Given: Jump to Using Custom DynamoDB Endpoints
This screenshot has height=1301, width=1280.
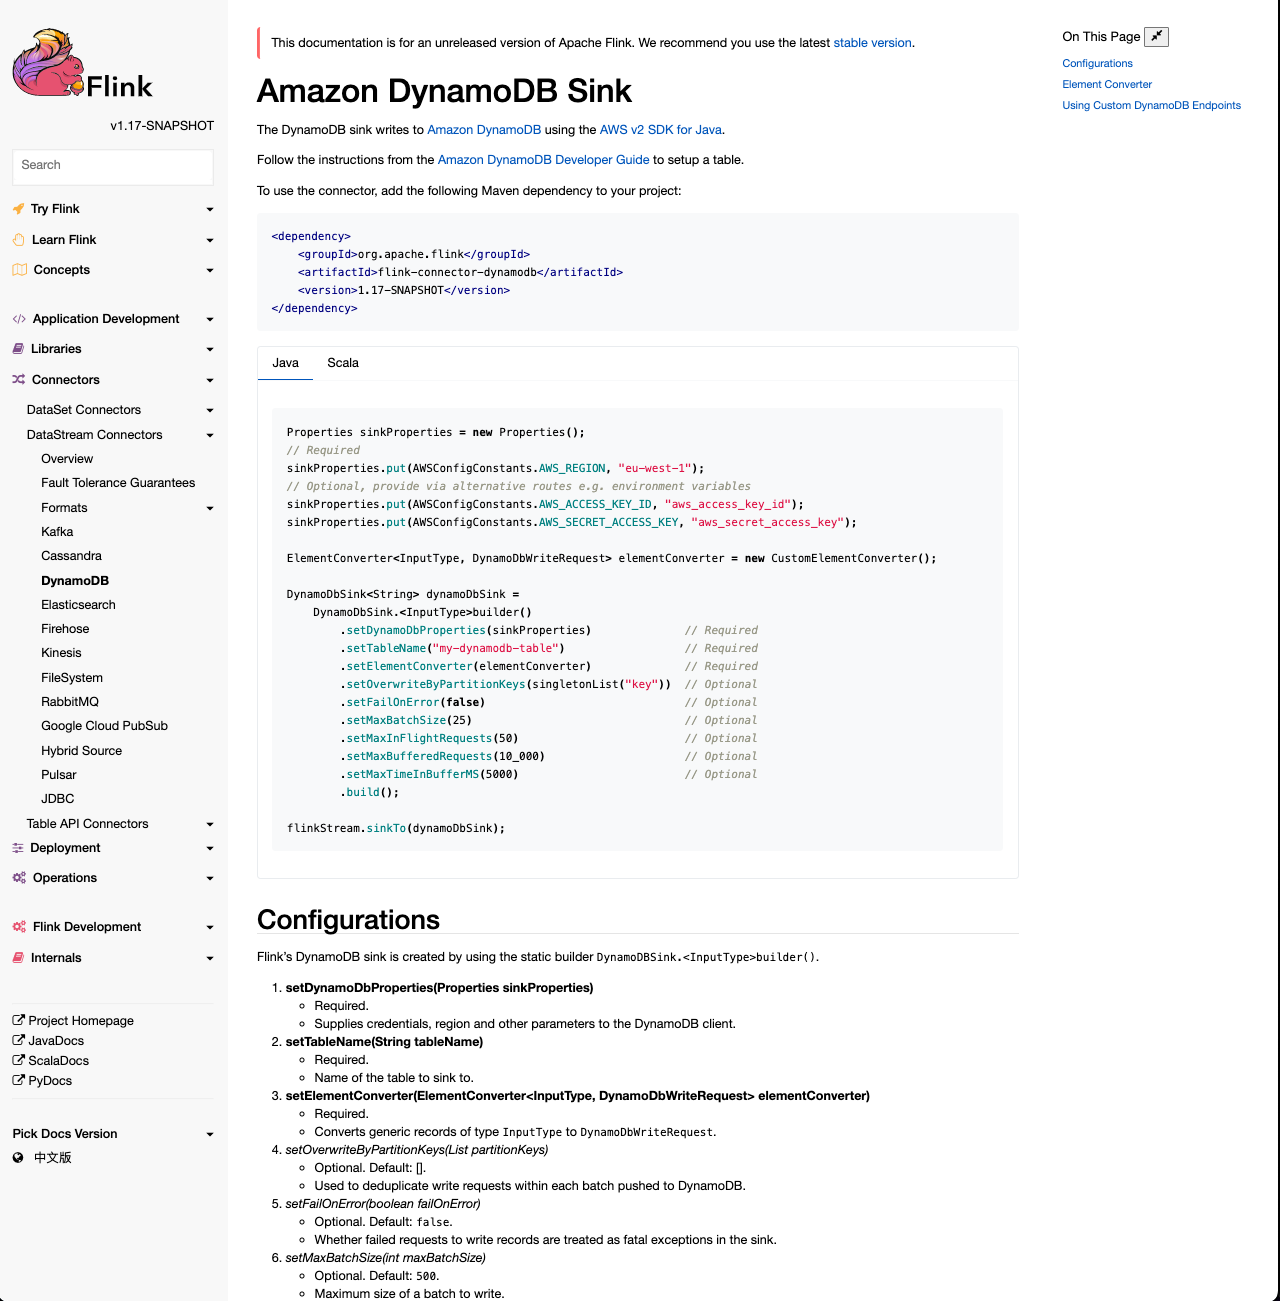Looking at the screenshot, I should pos(1151,105).
